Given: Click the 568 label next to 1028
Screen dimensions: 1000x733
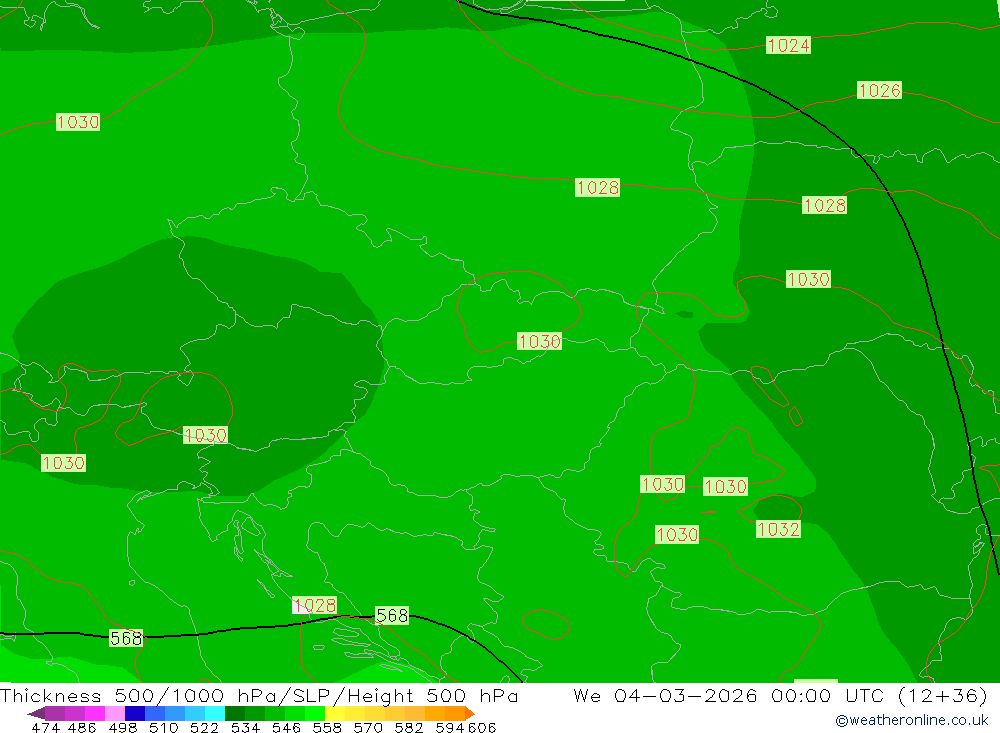Looking at the screenshot, I should tap(392, 615).
